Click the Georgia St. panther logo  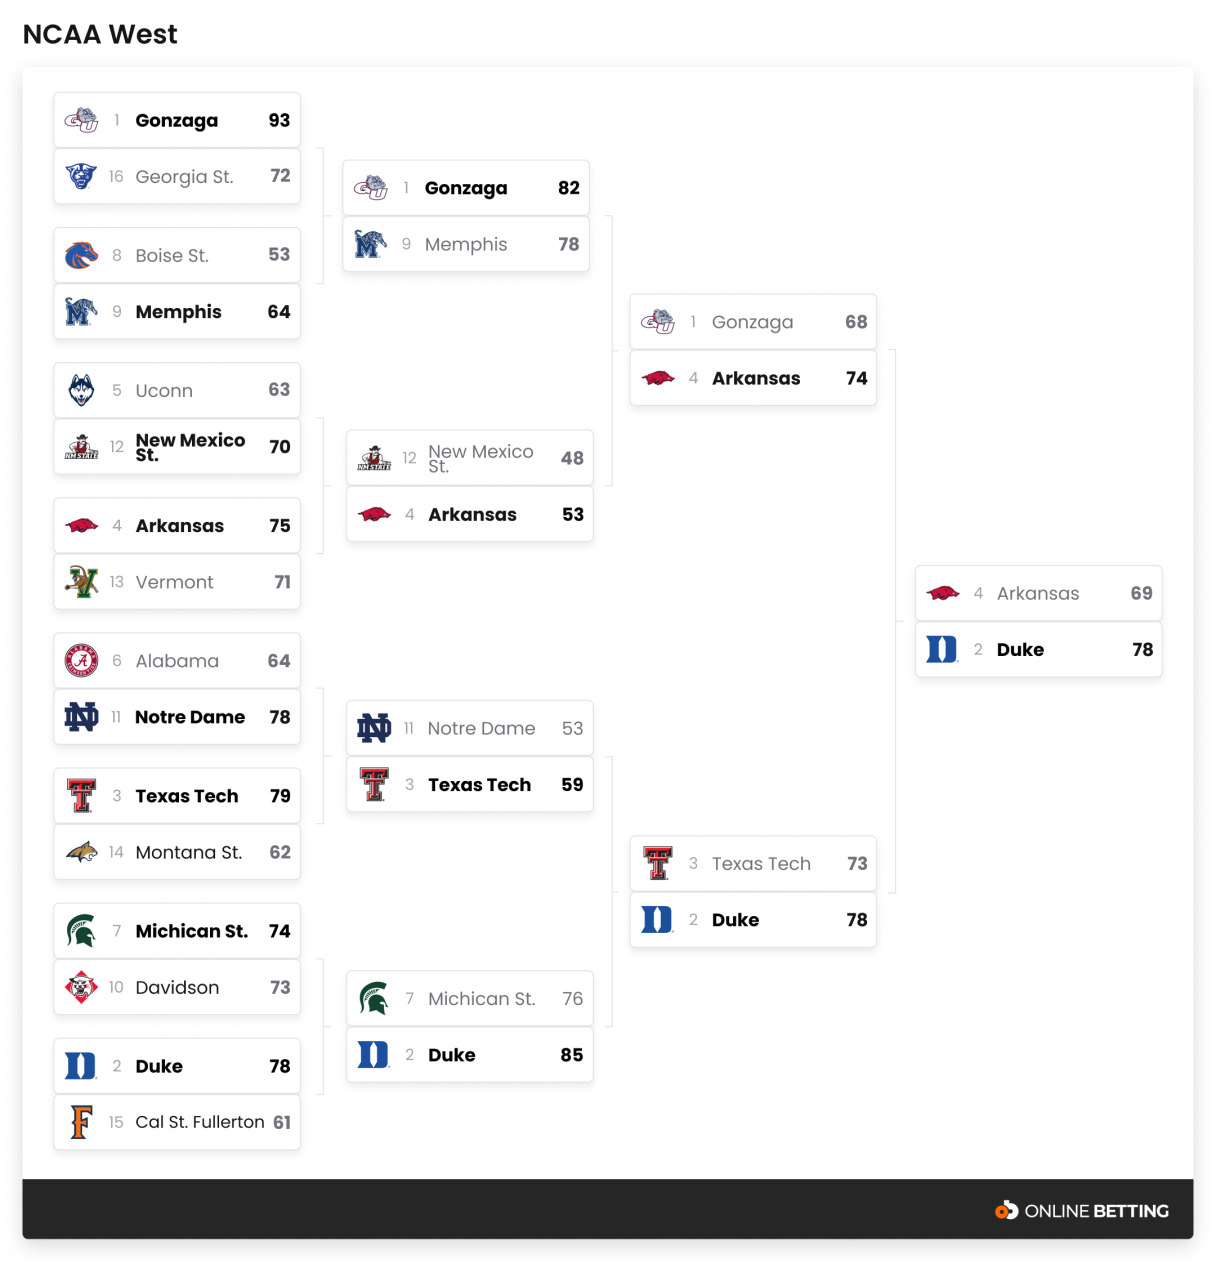tap(81, 177)
